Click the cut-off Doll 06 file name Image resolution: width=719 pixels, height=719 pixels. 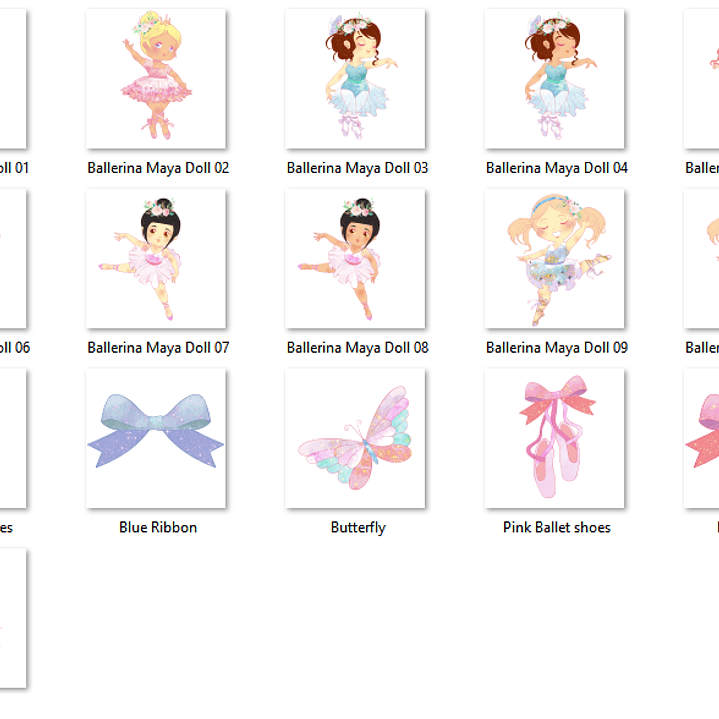(15, 348)
